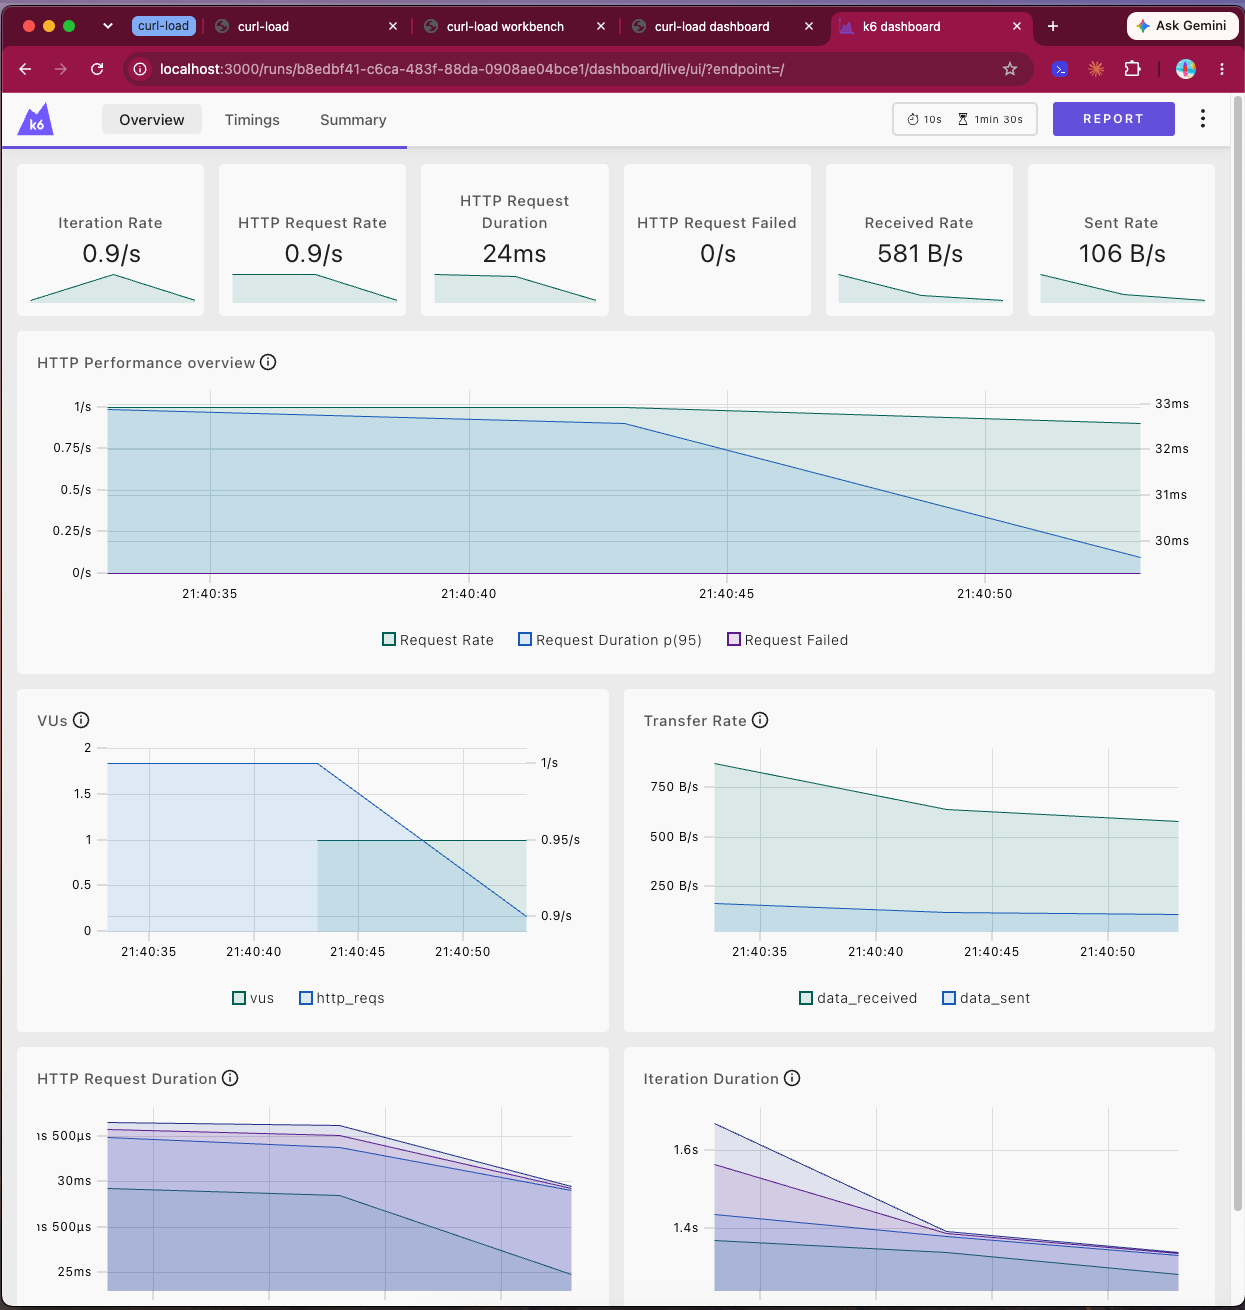
Task: Click the 0.95/s label in VUs chart
Action: (560, 840)
